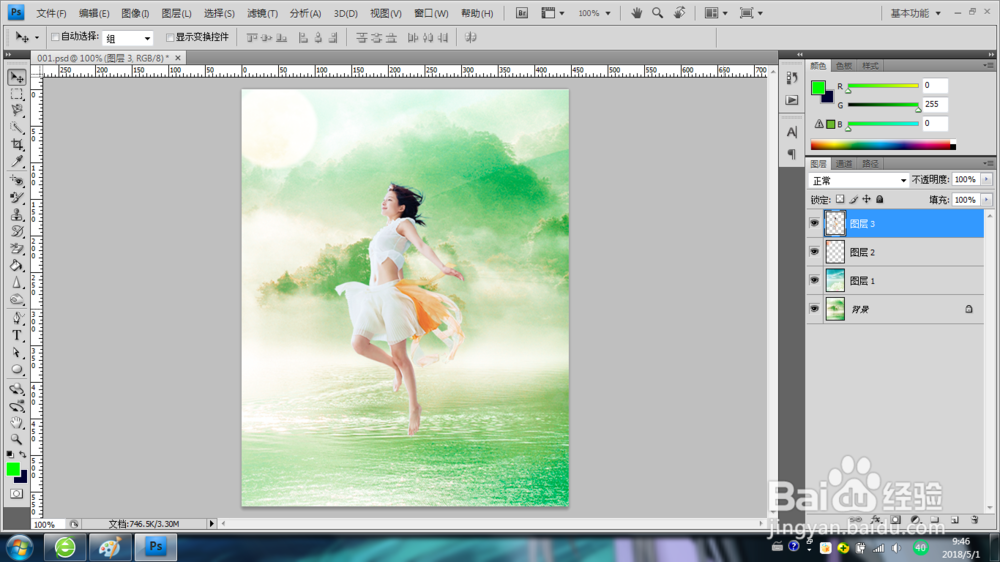Select the Ellipse shape tool
The image size is (1000, 562).
click(x=17, y=369)
